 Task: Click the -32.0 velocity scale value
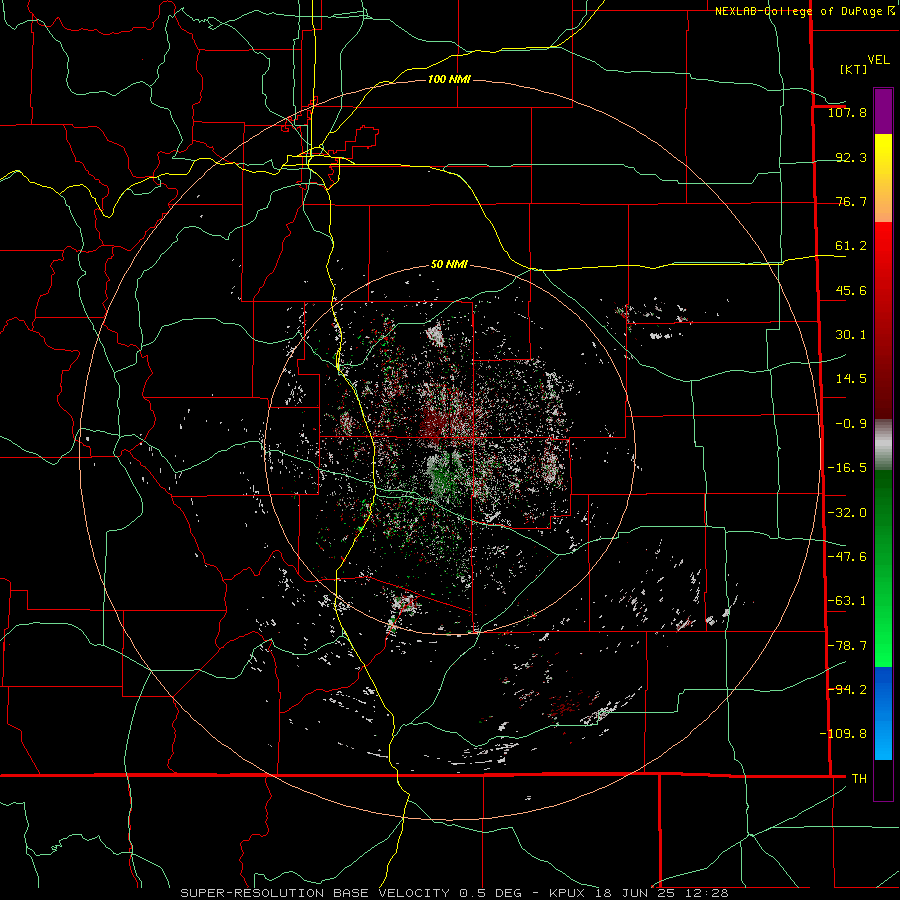click(x=847, y=513)
